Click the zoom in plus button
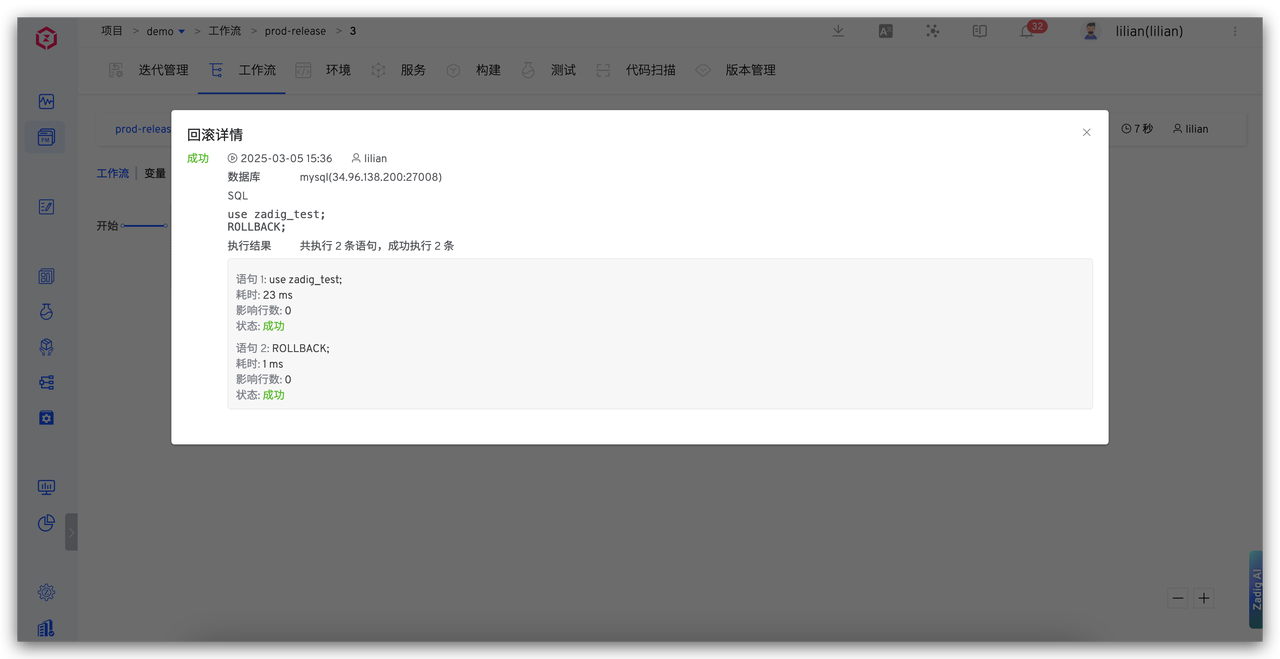This screenshot has height=659, width=1280. pos(1204,598)
